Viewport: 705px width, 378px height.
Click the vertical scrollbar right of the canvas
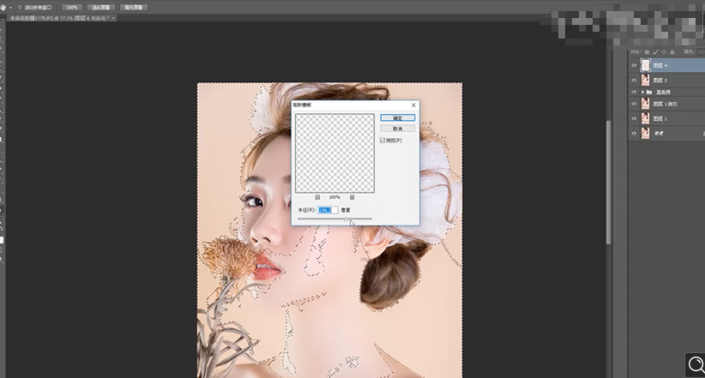[609, 182]
